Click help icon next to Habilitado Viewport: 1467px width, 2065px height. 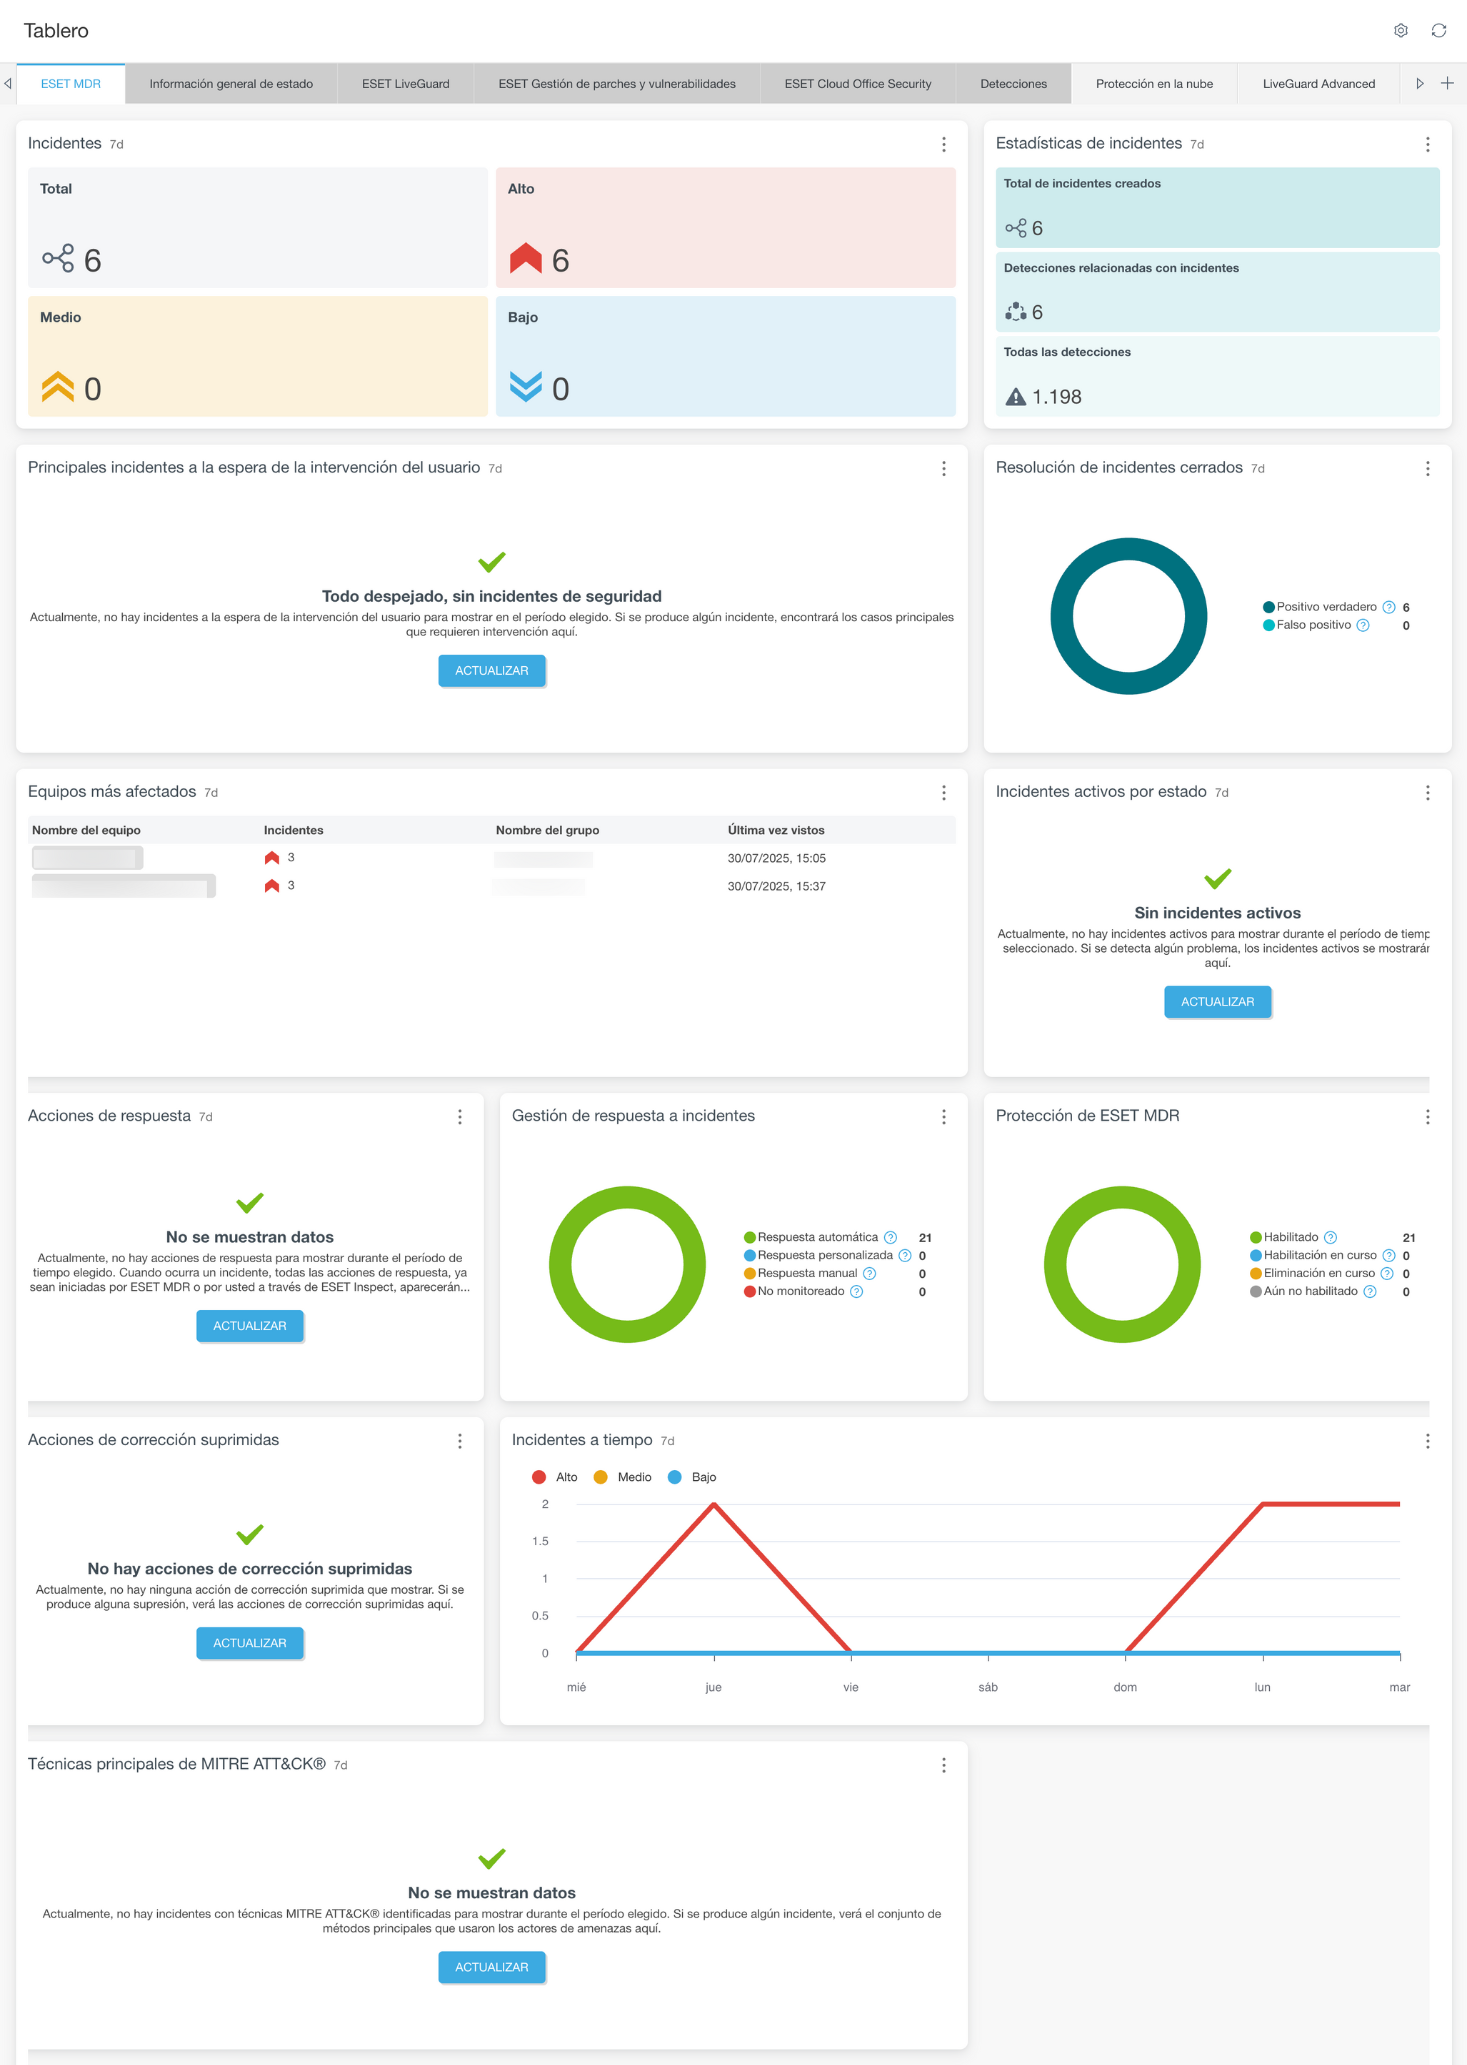pyautogui.click(x=1330, y=1238)
